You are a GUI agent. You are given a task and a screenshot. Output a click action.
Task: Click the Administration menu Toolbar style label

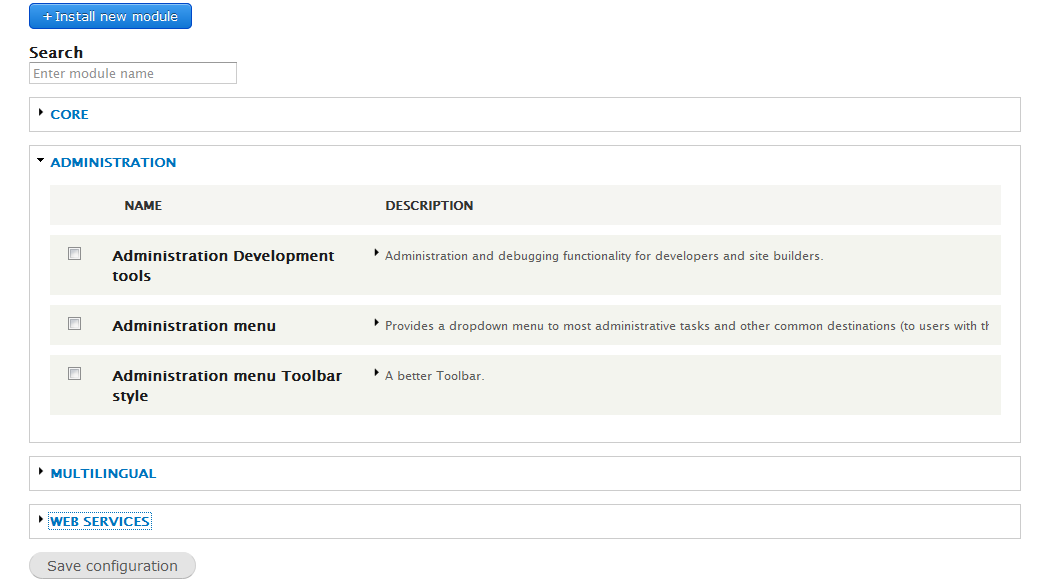(x=227, y=386)
